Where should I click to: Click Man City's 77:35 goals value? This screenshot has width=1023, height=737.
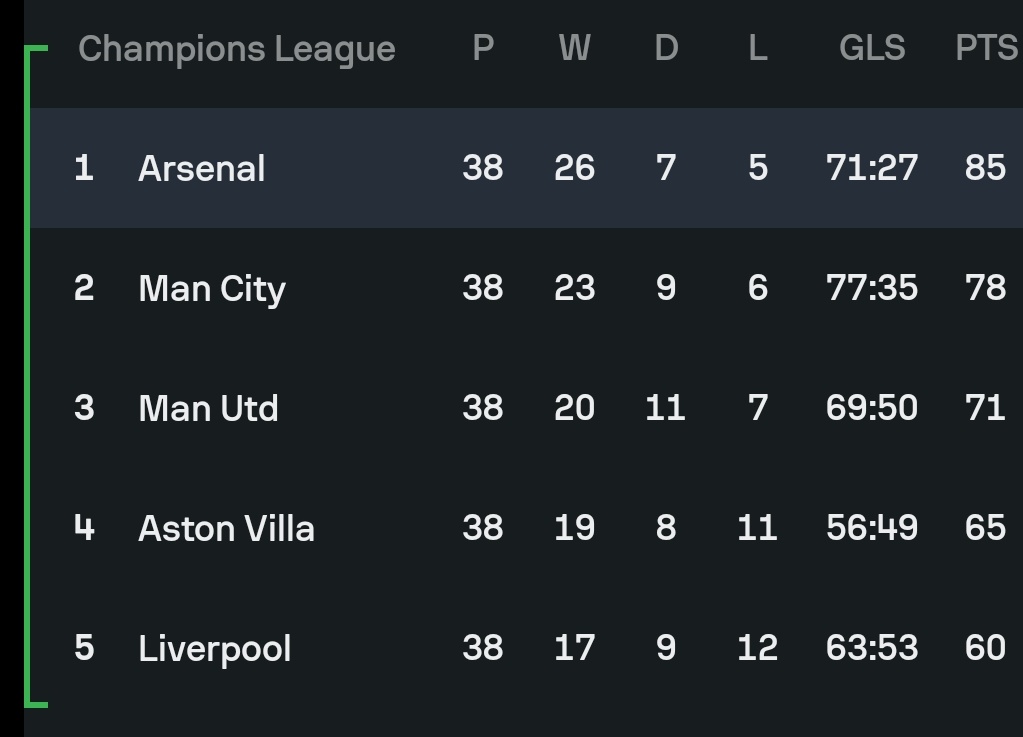[x=872, y=288]
